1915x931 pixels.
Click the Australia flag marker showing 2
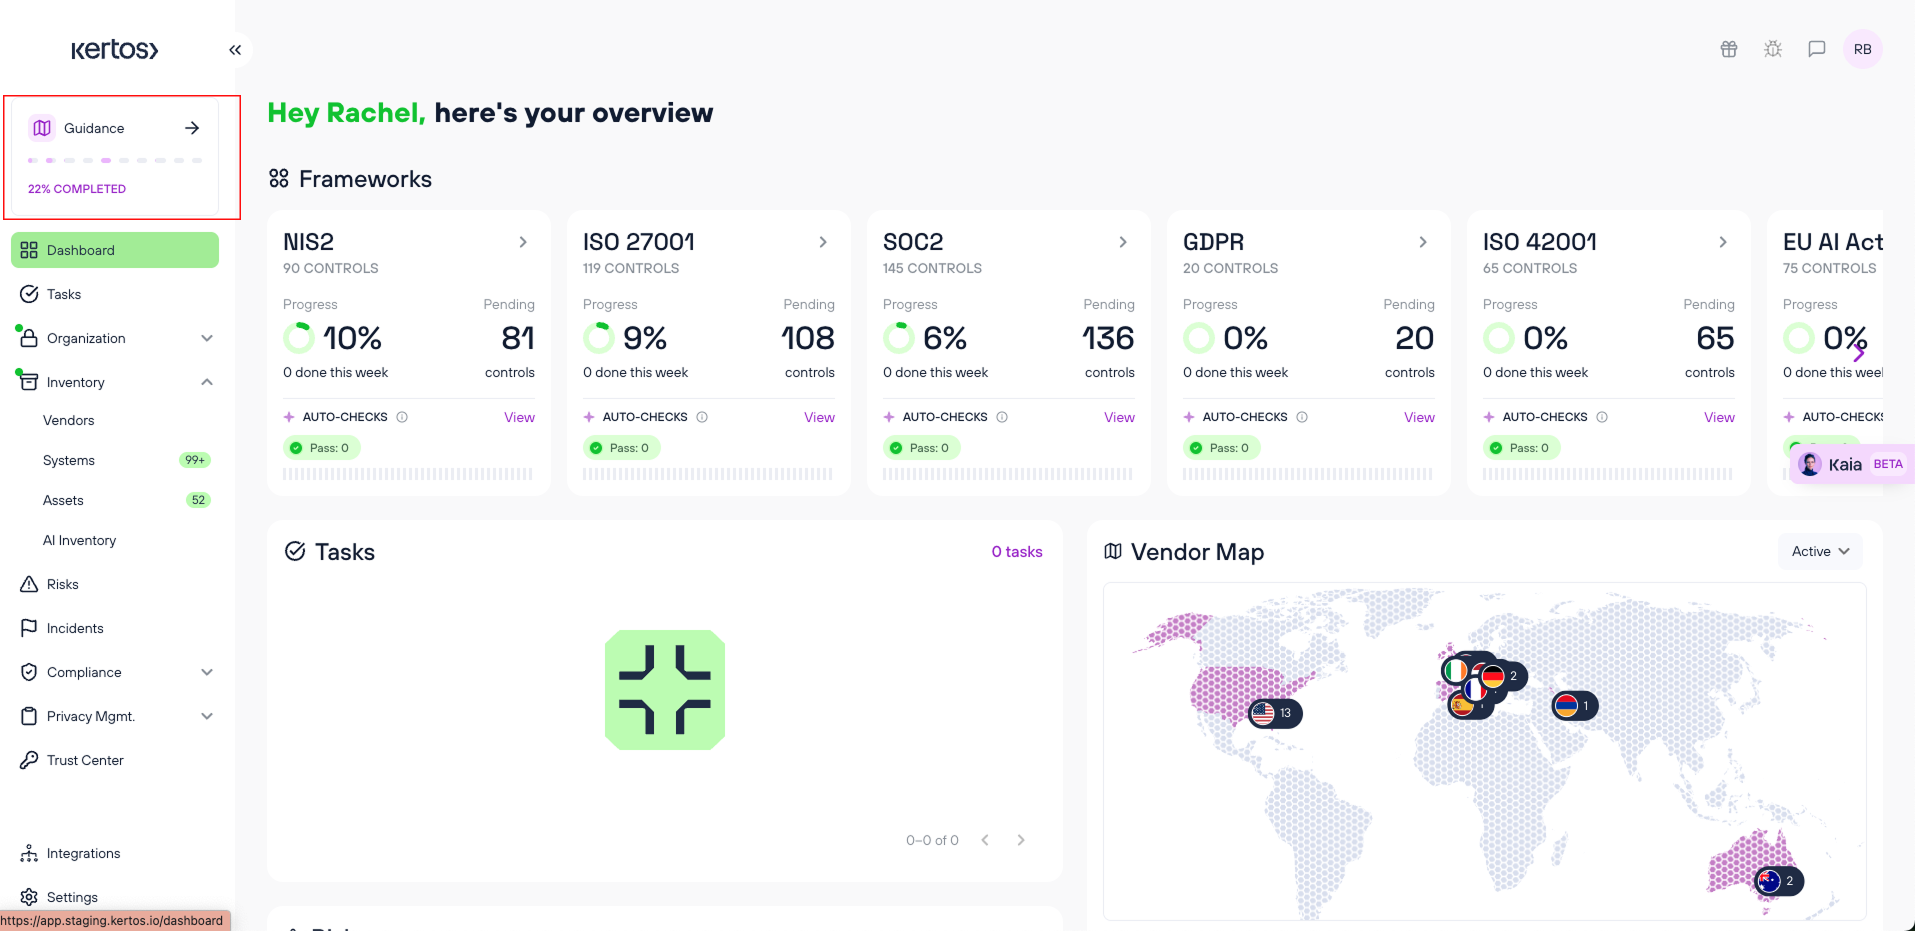pos(1779,881)
